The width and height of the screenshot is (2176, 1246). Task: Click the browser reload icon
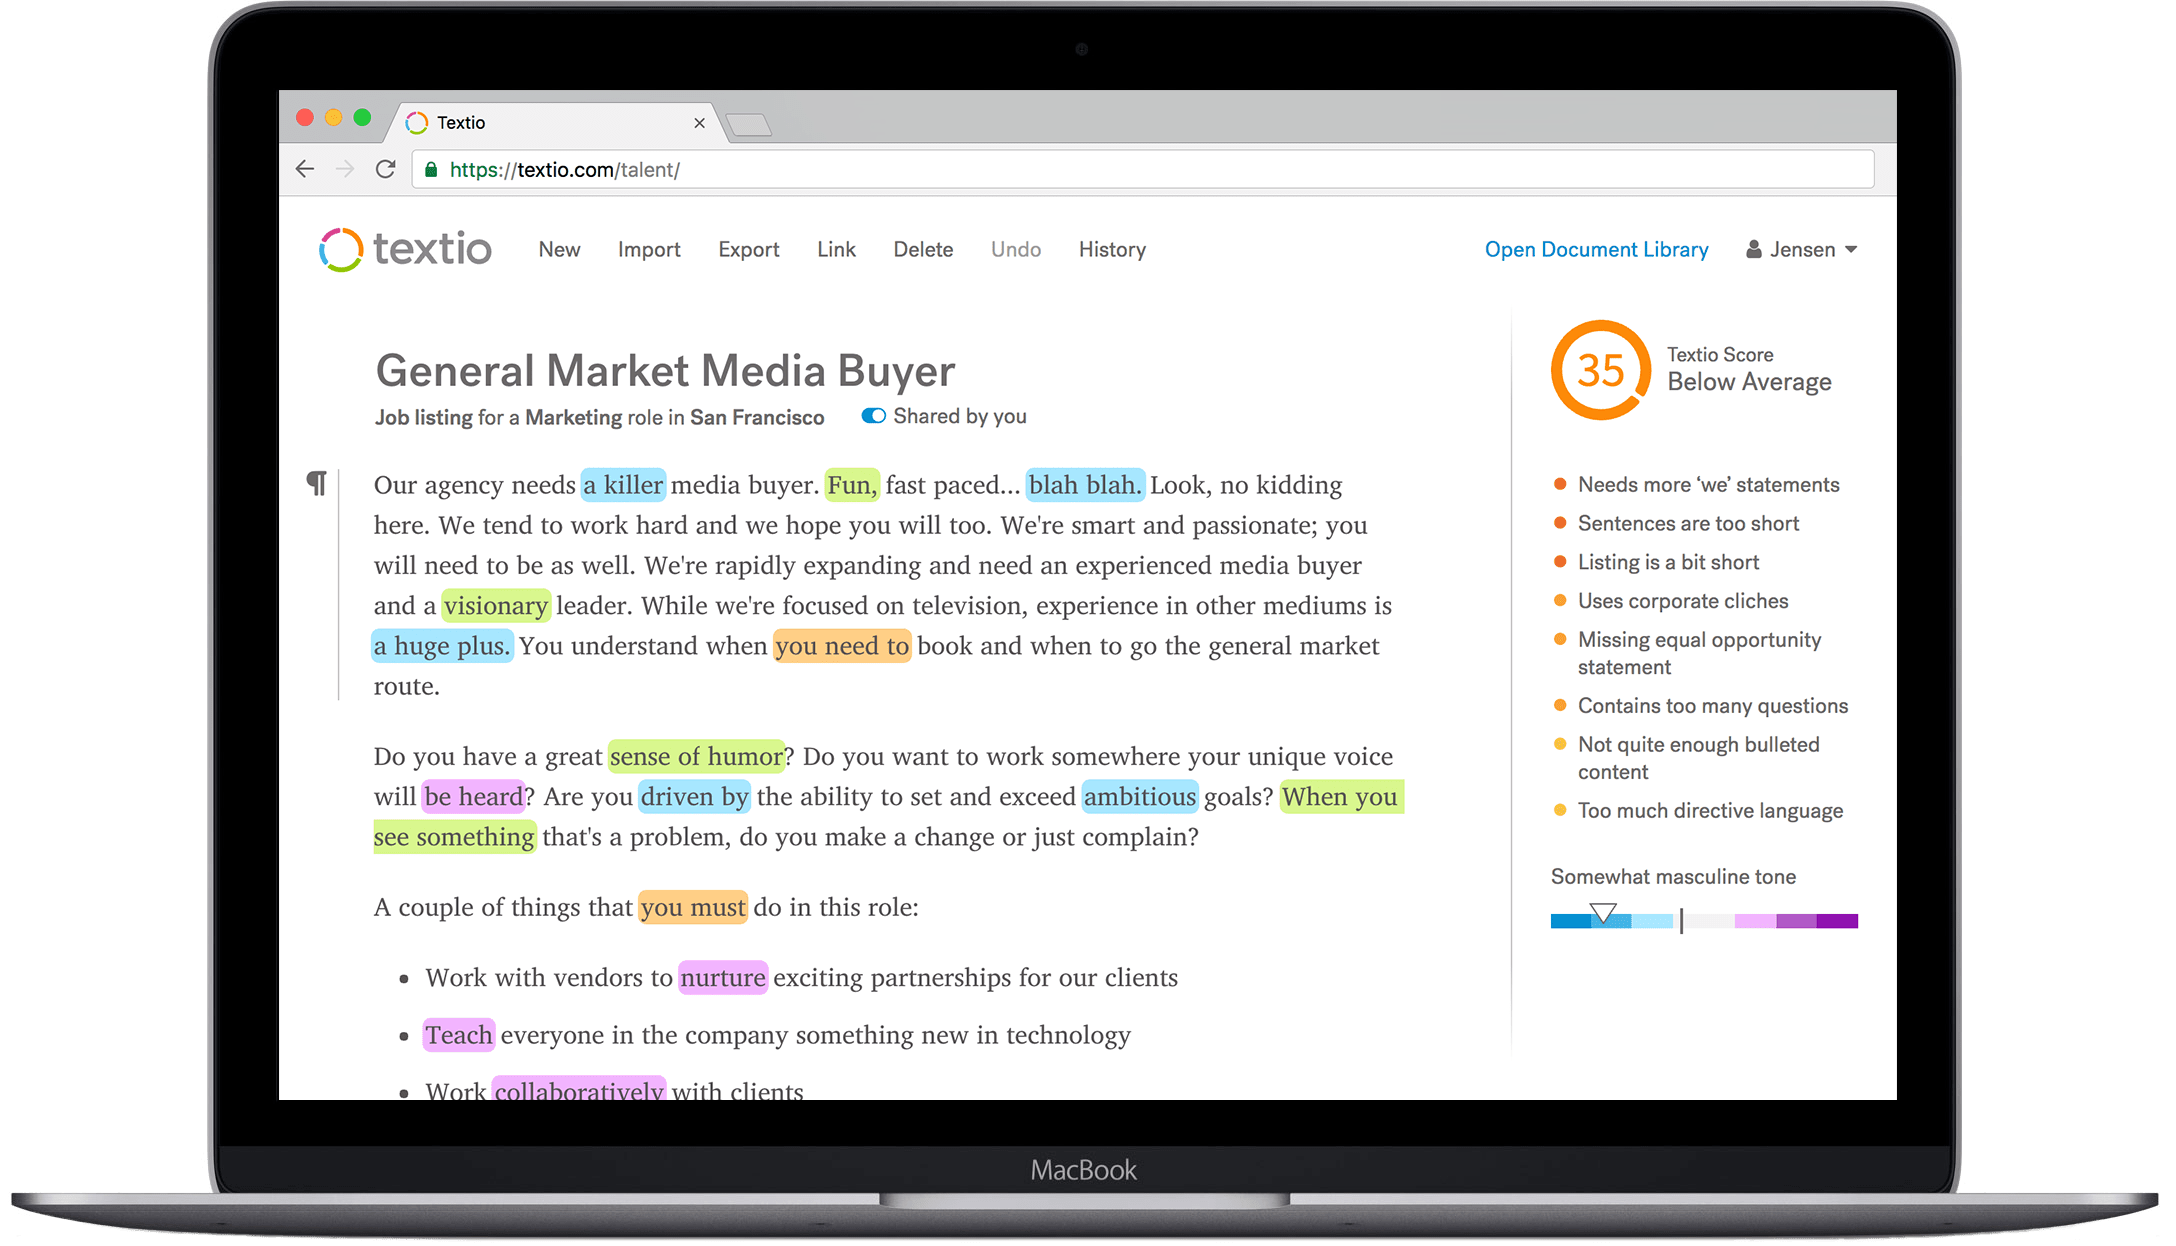(385, 170)
